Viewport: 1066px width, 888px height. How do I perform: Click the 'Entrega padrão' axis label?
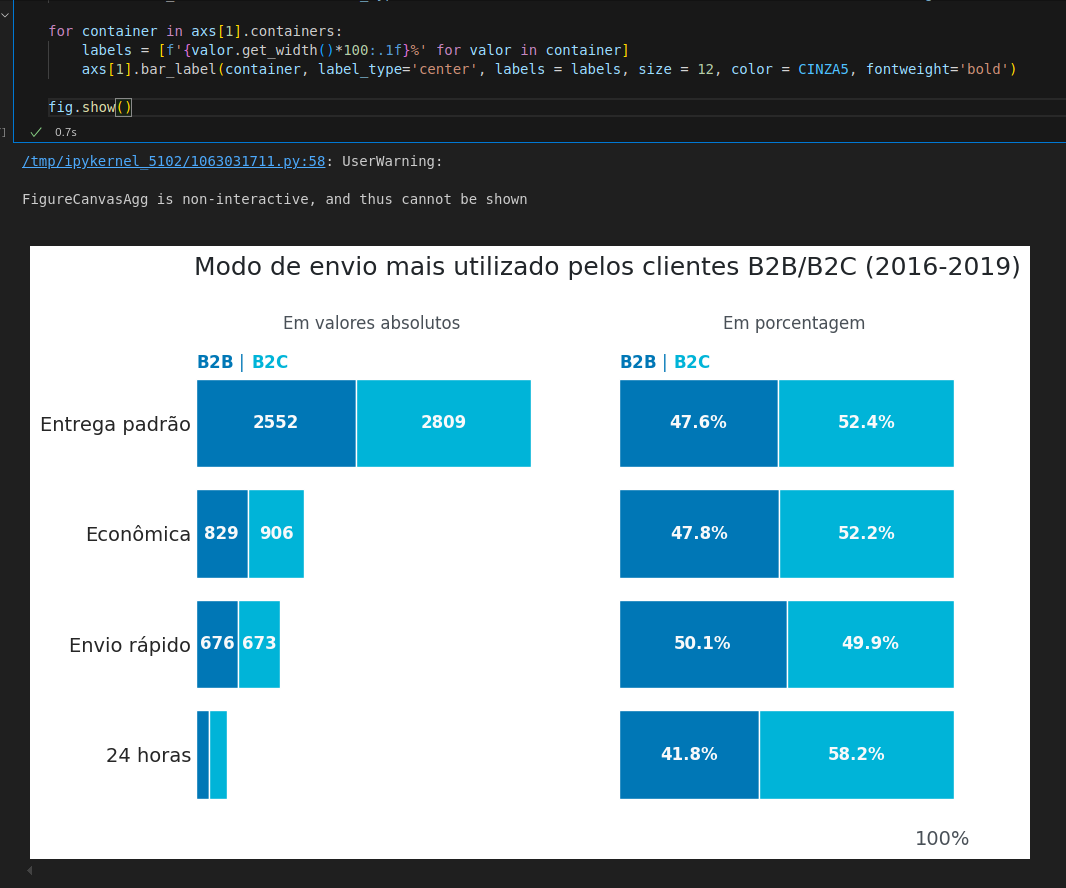tap(115, 424)
